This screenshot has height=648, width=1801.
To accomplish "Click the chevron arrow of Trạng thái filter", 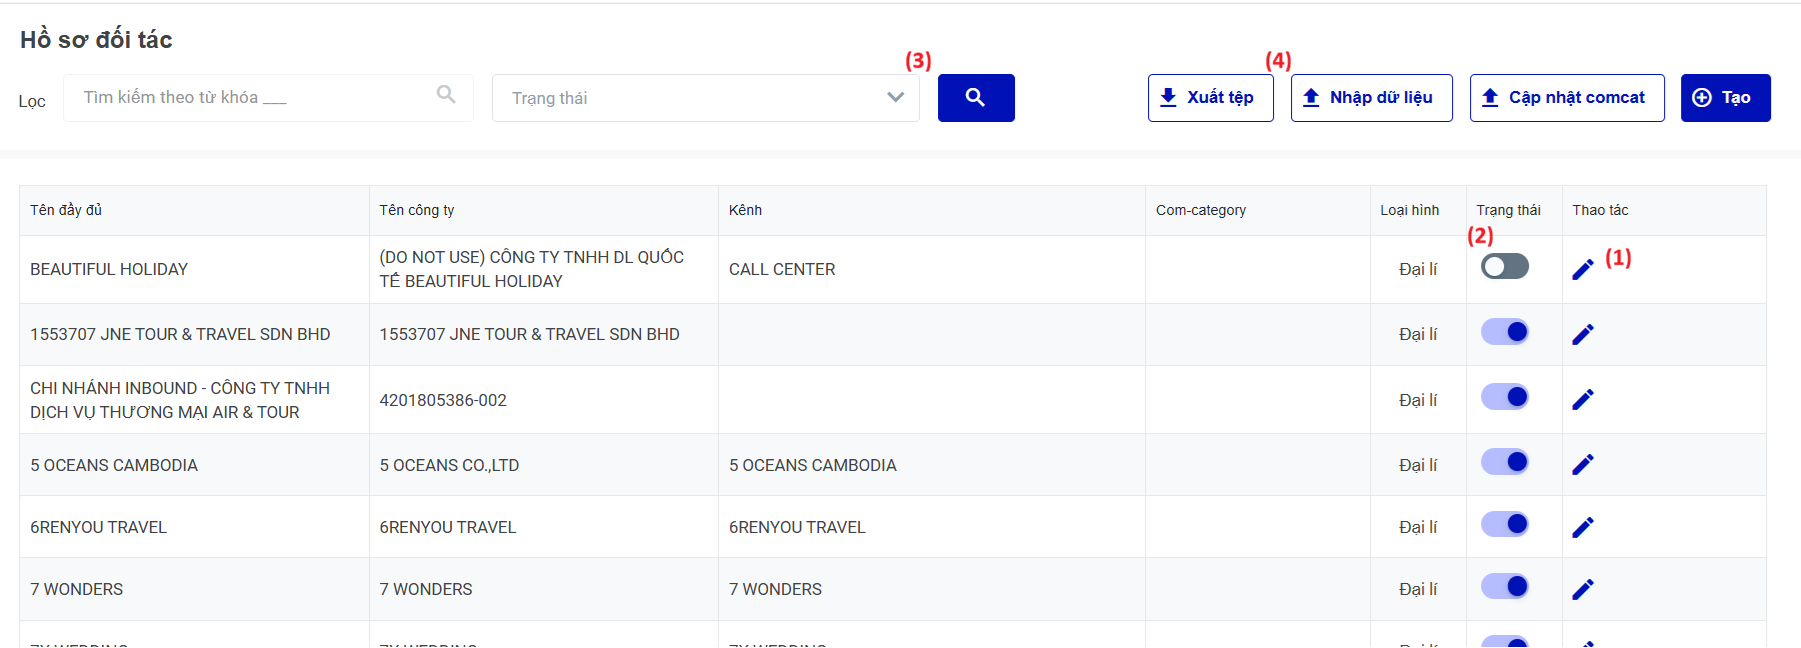I will tap(896, 97).
